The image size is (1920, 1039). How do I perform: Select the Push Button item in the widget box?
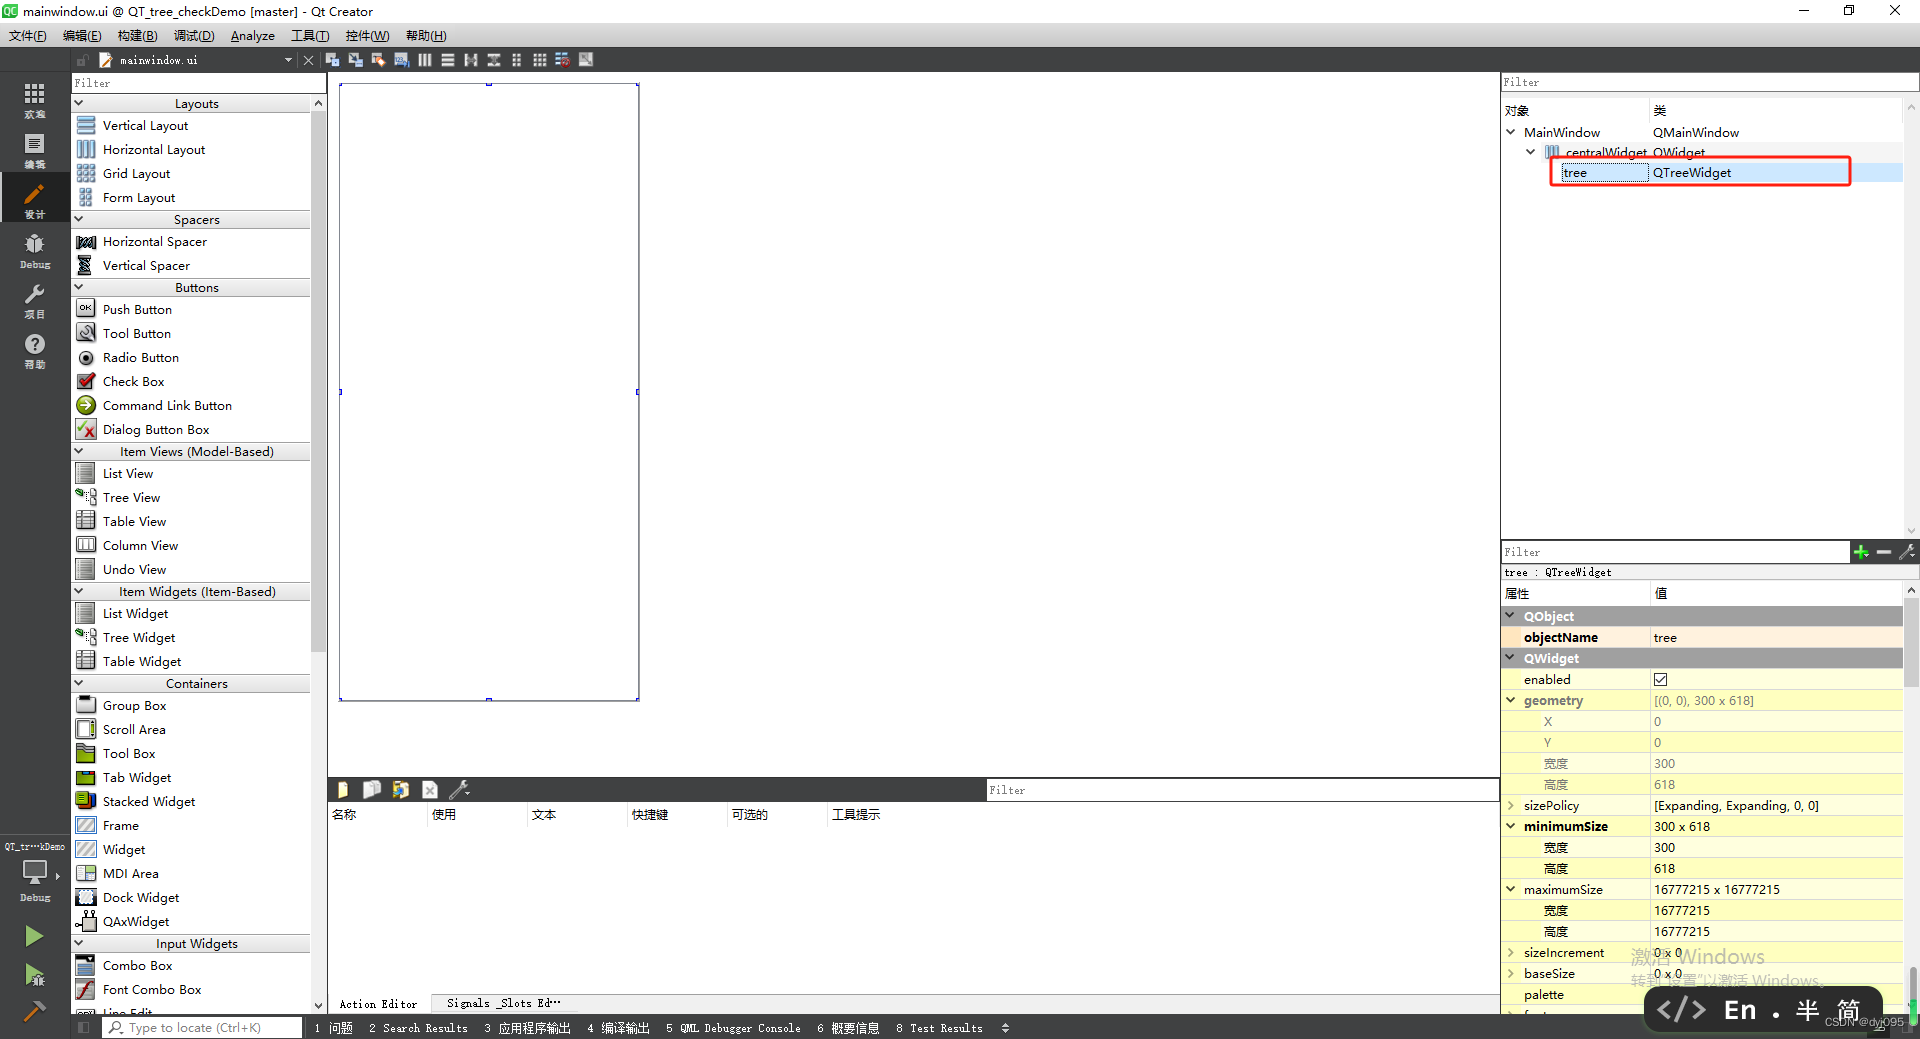click(x=137, y=309)
